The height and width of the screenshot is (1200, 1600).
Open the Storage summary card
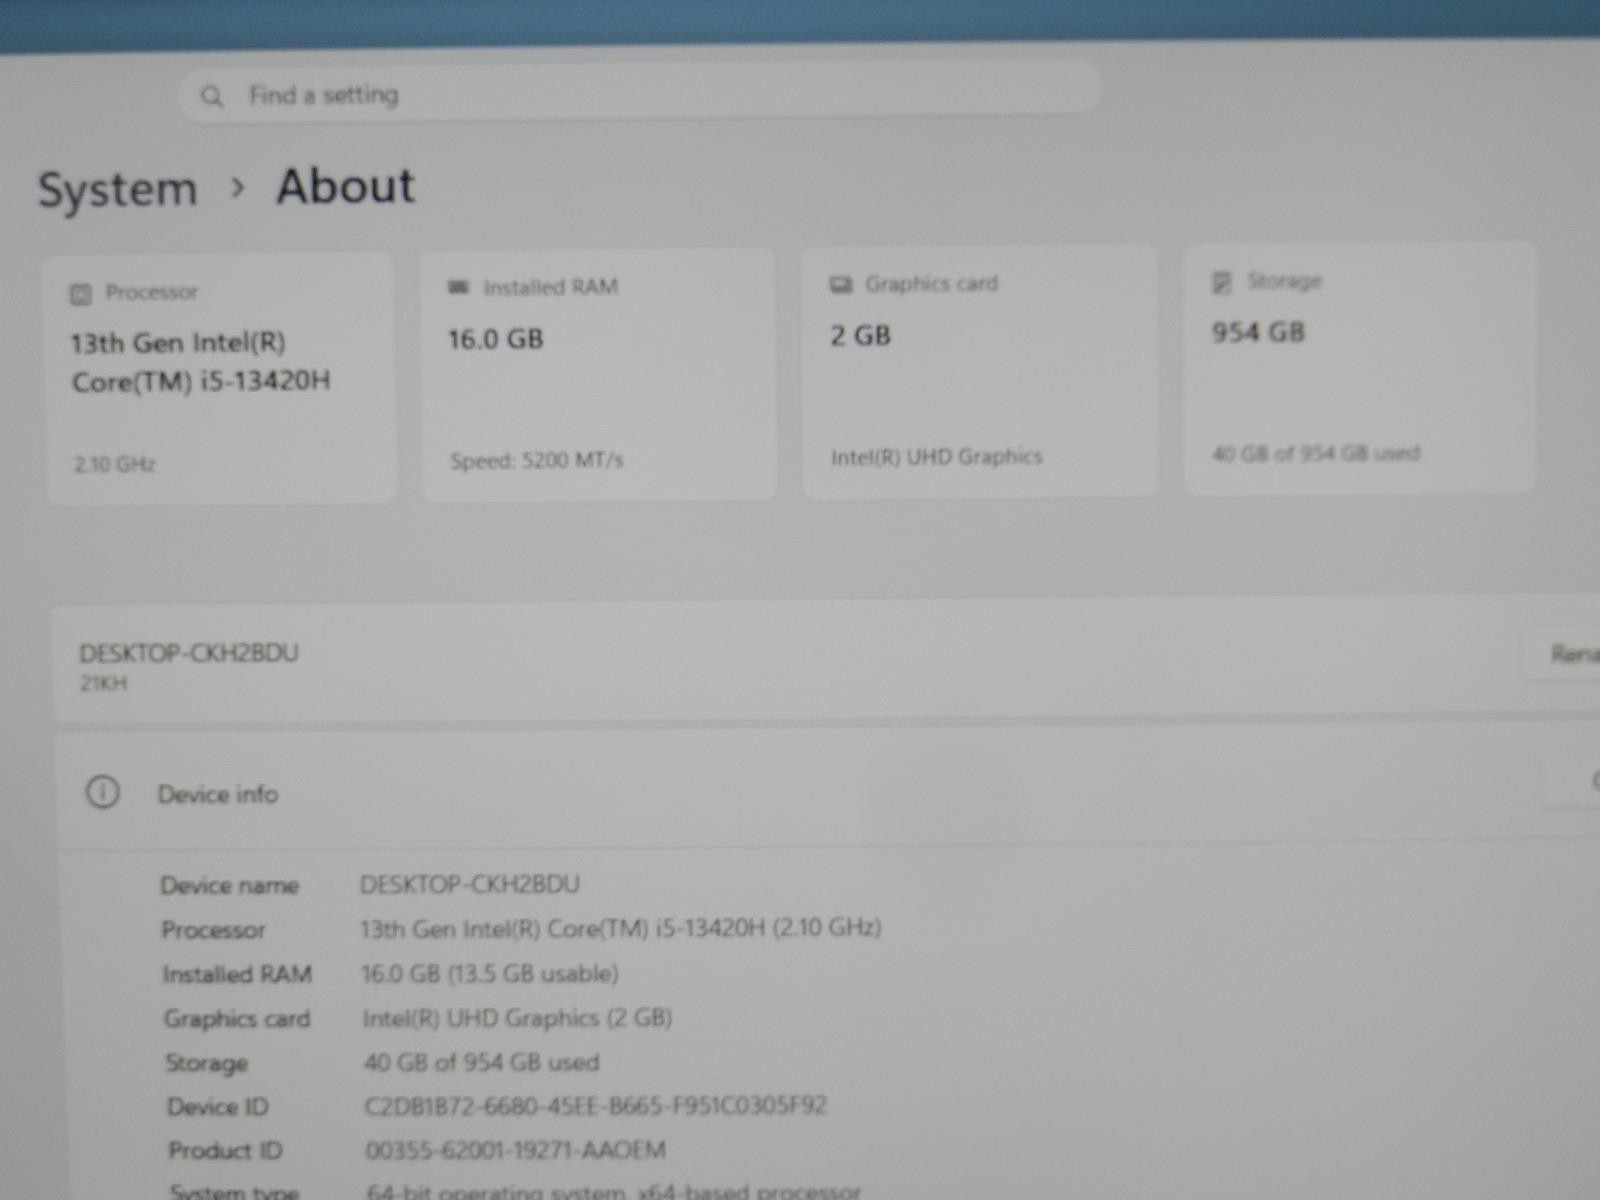tap(1359, 367)
